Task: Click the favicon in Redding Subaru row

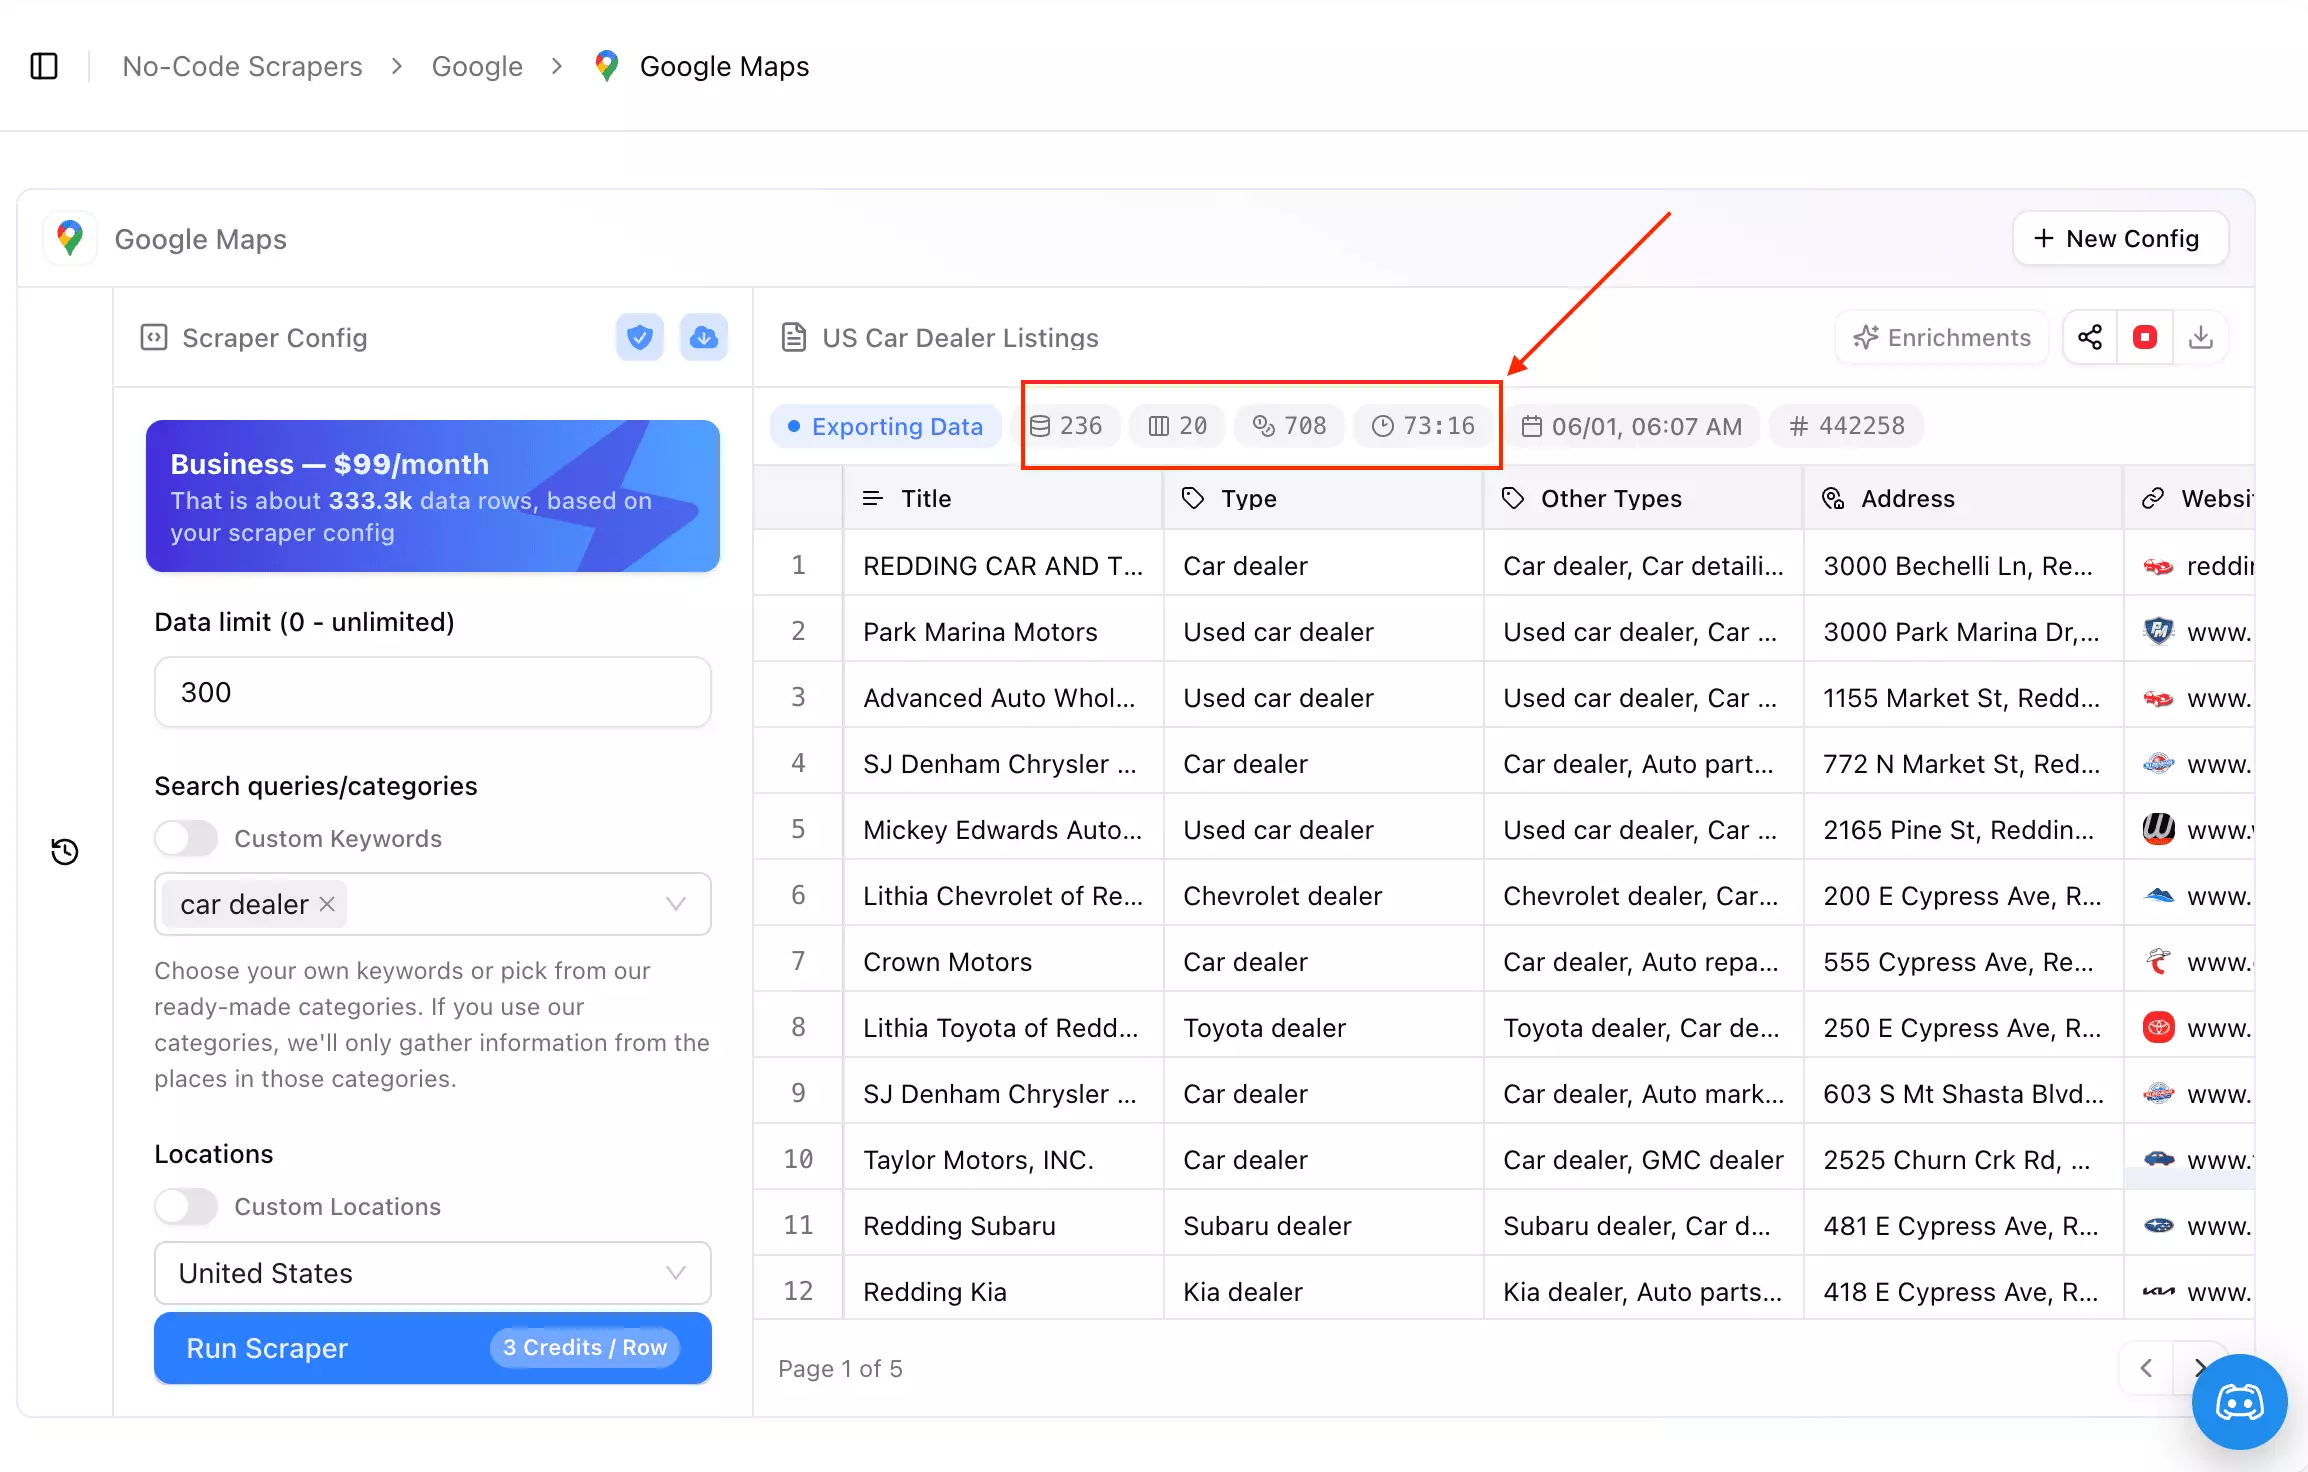Action: pos(2159,1225)
